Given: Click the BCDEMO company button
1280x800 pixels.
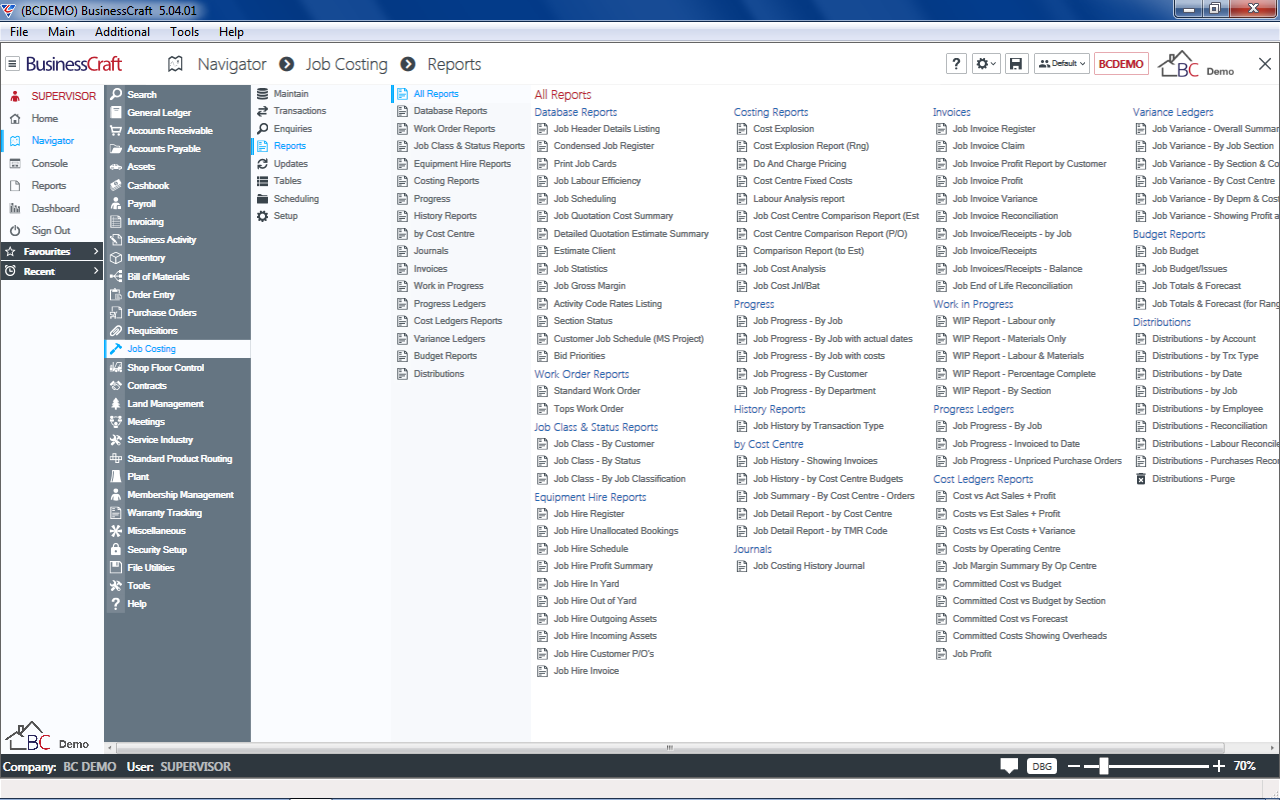Looking at the screenshot, I should pos(1121,64).
